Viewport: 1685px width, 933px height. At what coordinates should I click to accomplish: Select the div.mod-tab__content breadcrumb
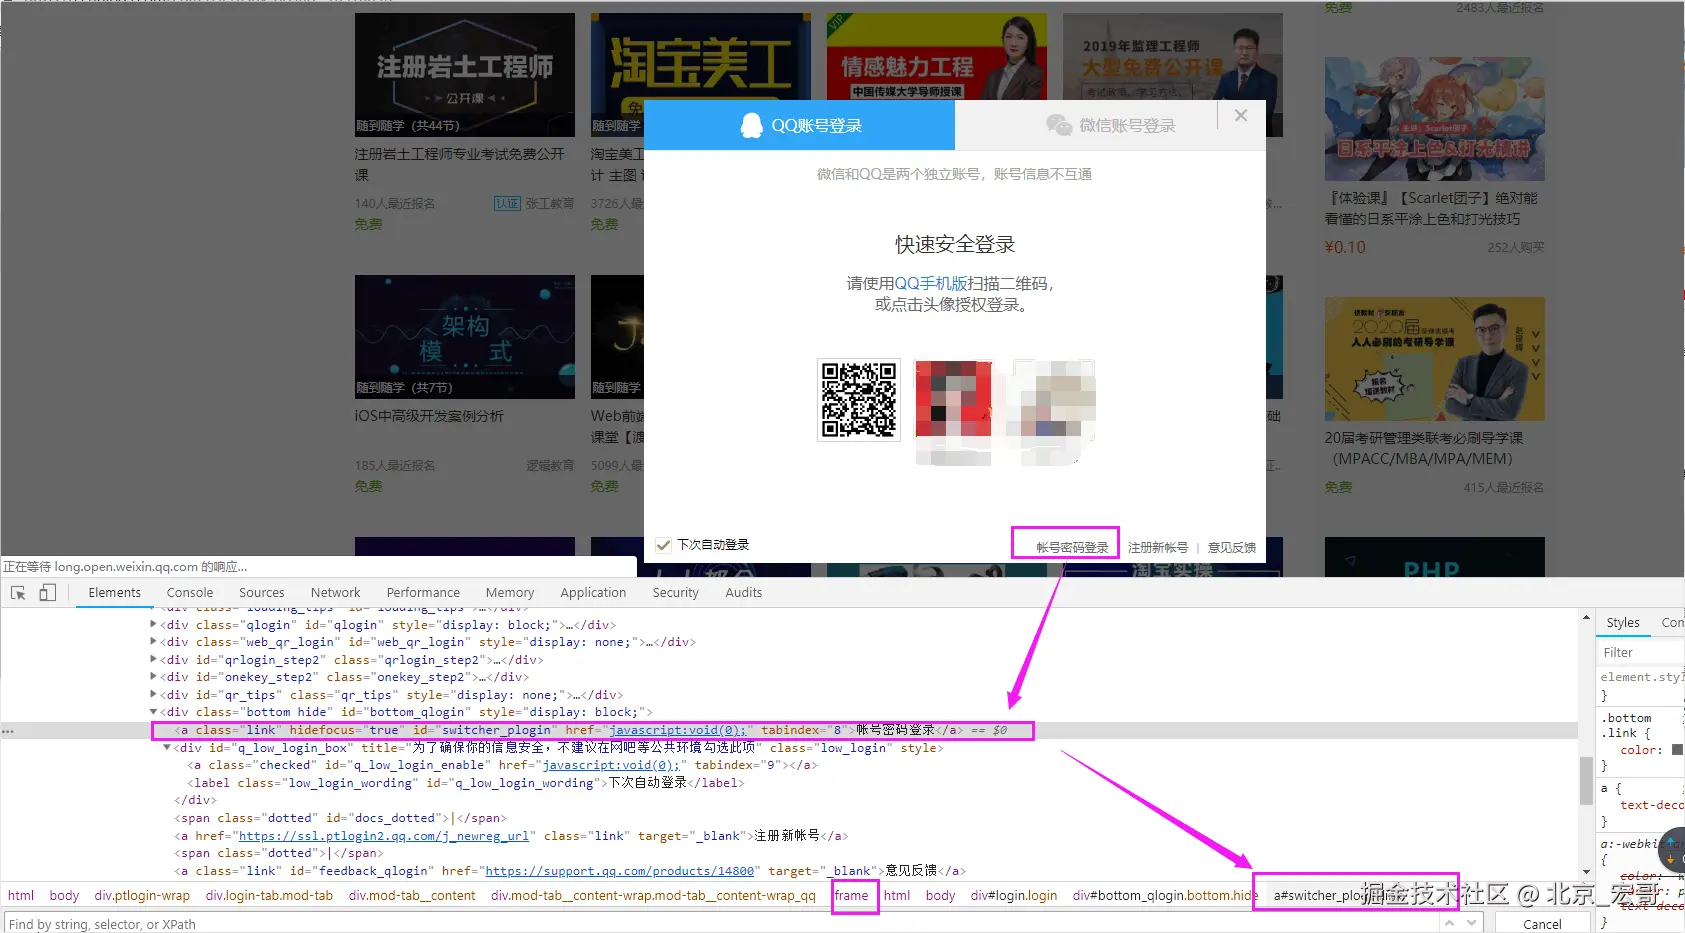pyautogui.click(x=412, y=895)
